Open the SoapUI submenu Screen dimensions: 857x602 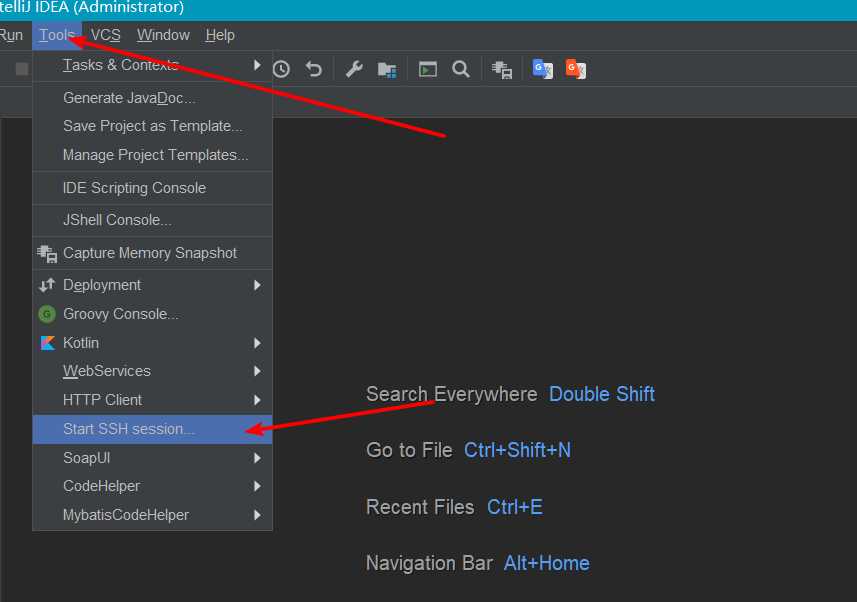pos(152,458)
